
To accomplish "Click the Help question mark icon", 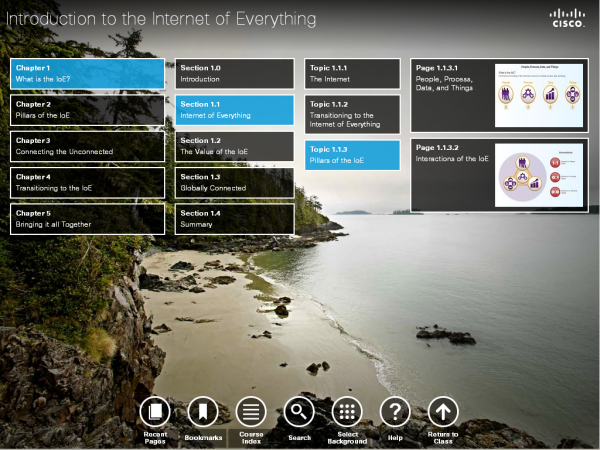I will [x=395, y=410].
